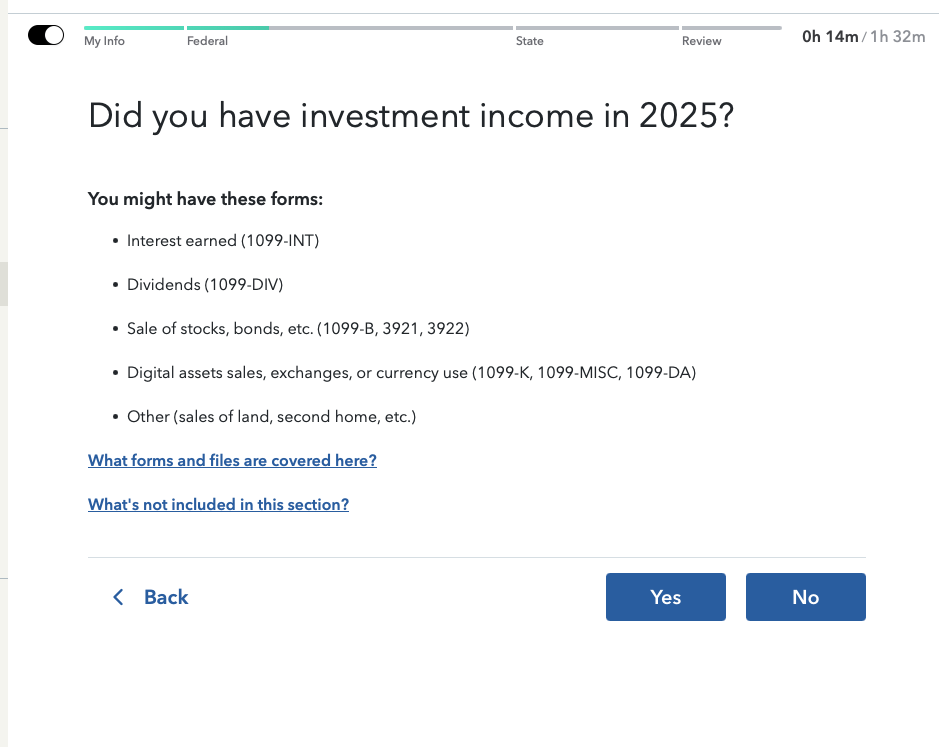Viewport: 939px width, 747px height.
Task: Open "What's not included in this section?"
Action: click(x=218, y=504)
